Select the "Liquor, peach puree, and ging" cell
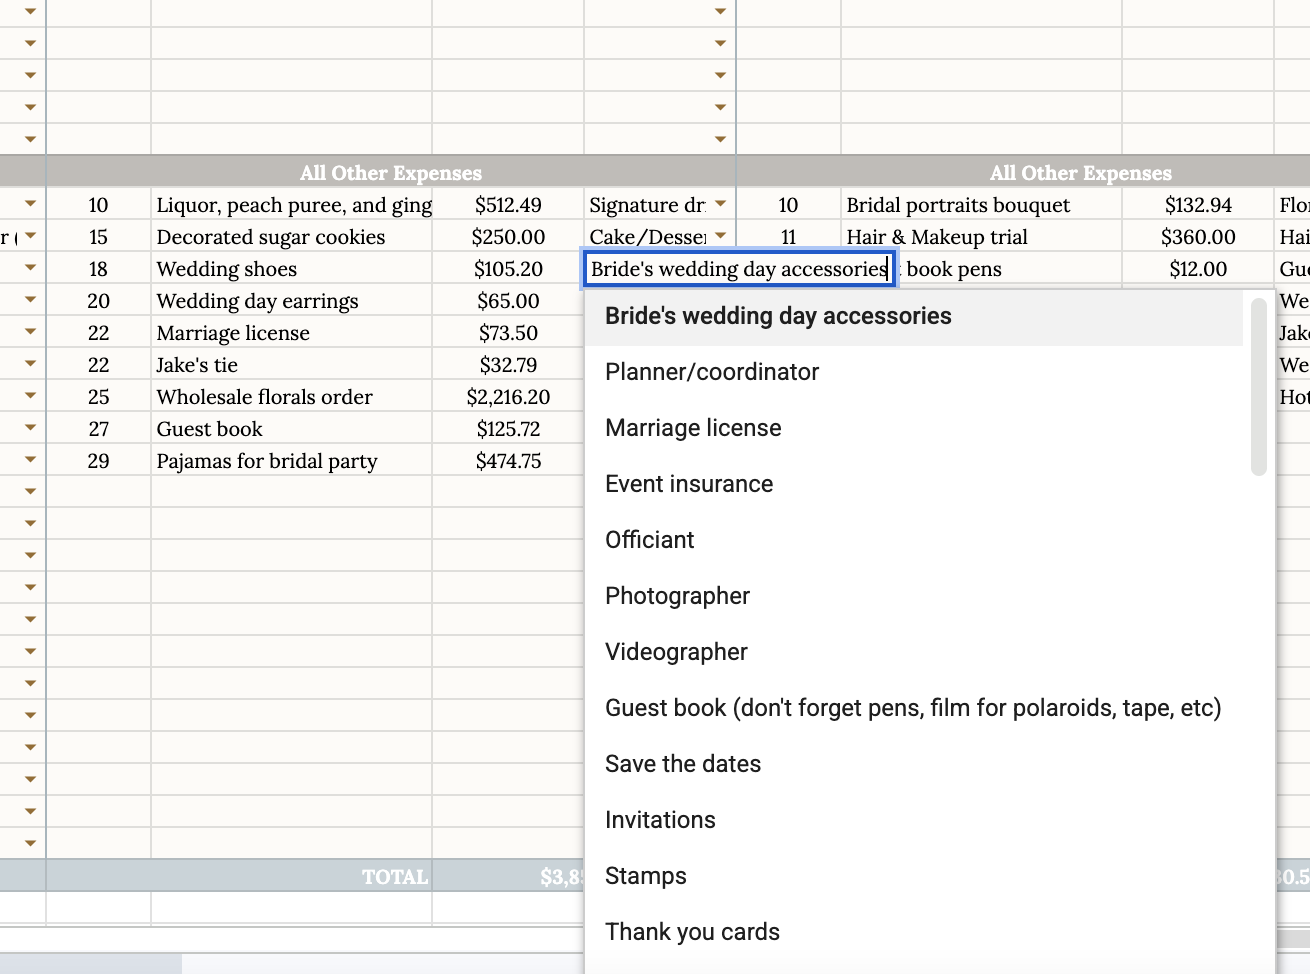This screenshot has height=974, width=1310. [x=292, y=205]
